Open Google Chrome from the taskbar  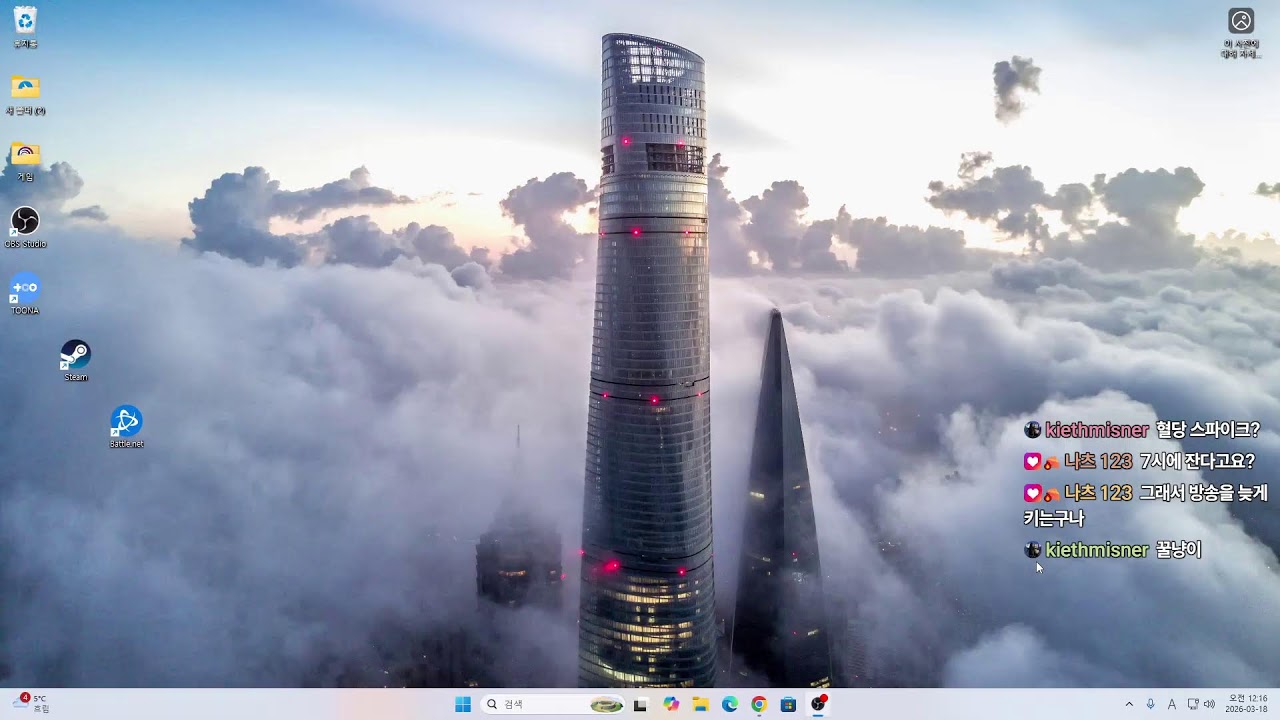click(759, 704)
